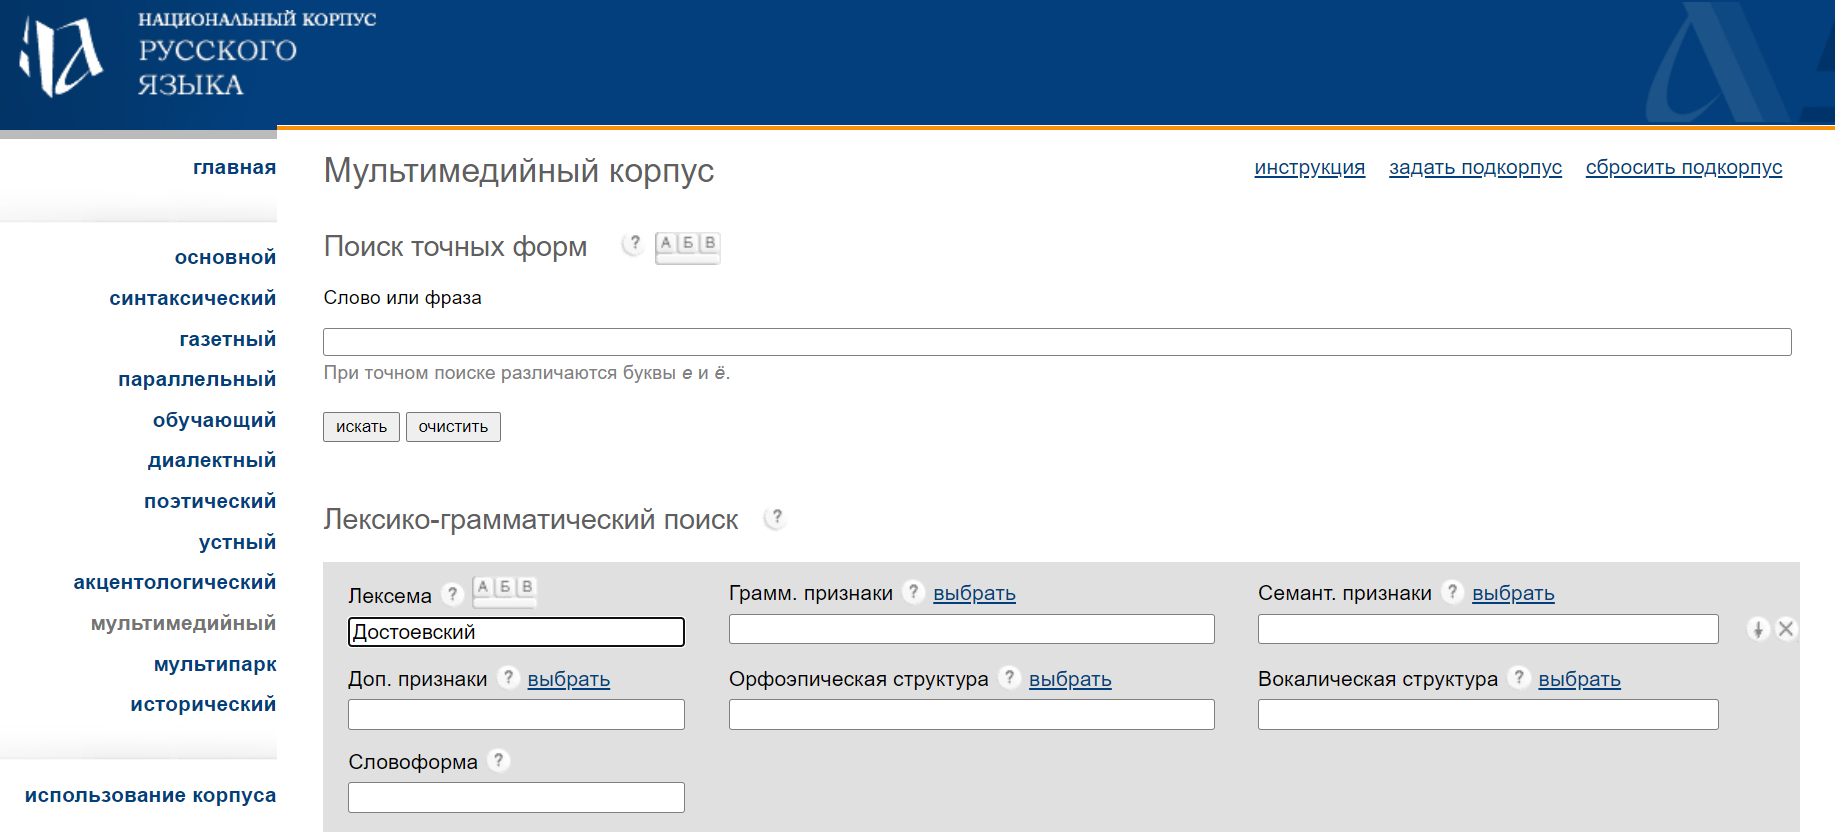Click the add-word arrow icon in the Лексема block
The image size is (1835, 832).
click(x=1758, y=629)
